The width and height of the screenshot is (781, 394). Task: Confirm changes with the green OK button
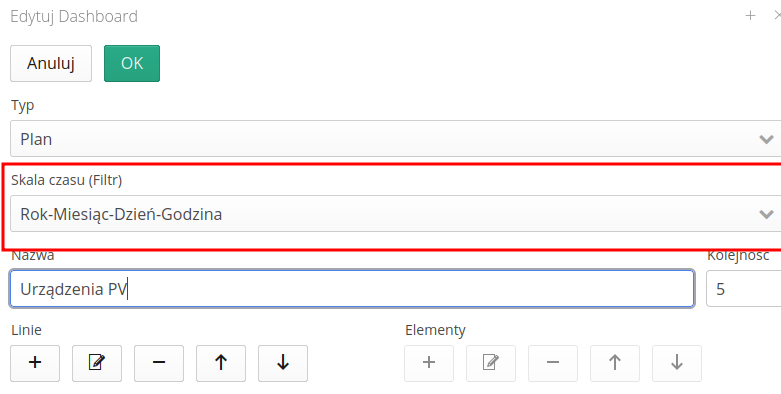tap(132, 63)
